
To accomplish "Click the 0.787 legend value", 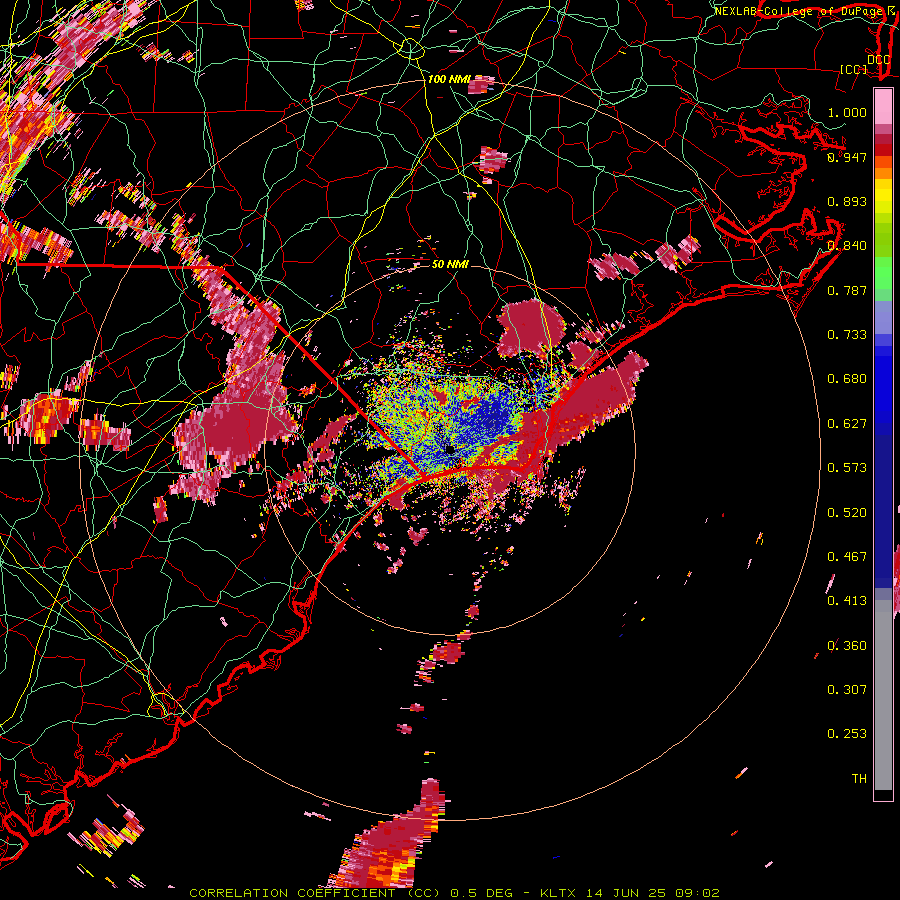I will click(x=847, y=290).
